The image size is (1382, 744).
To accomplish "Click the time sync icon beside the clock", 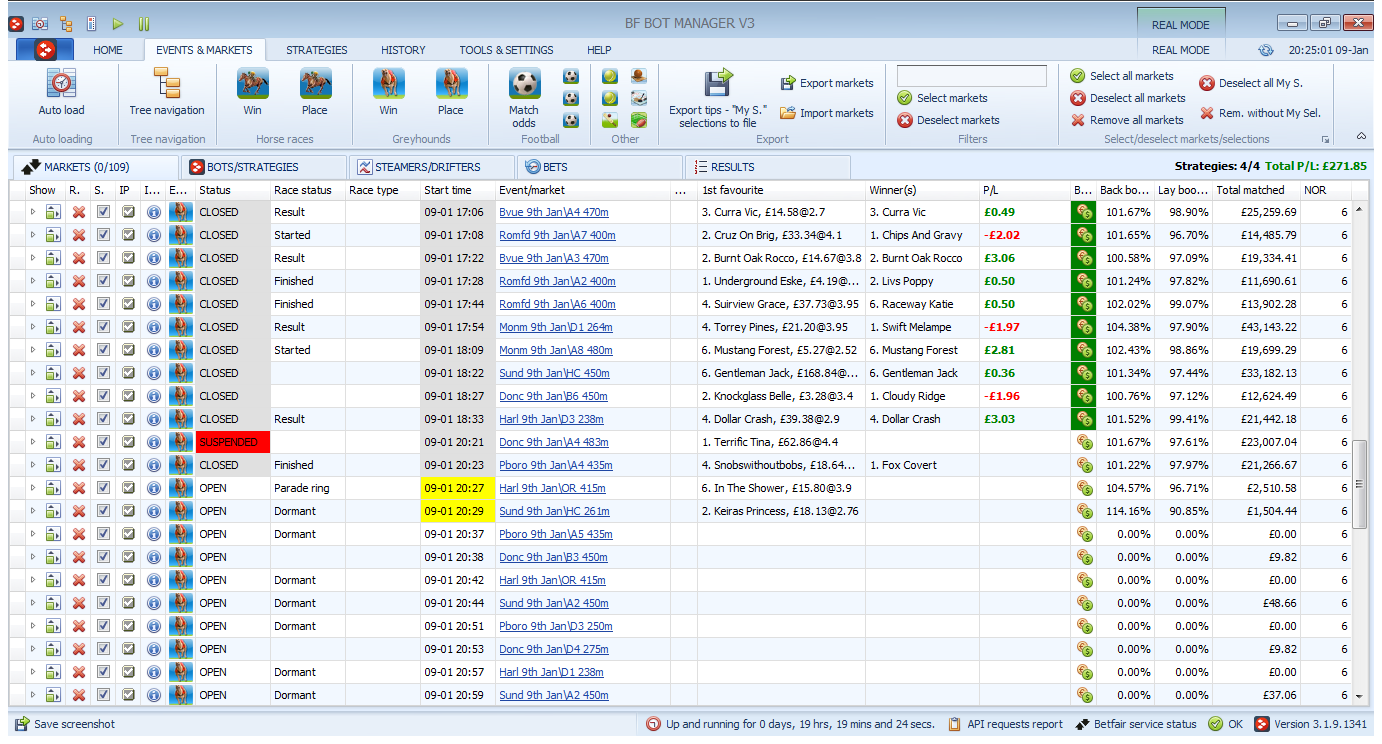I will point(1266,50).
